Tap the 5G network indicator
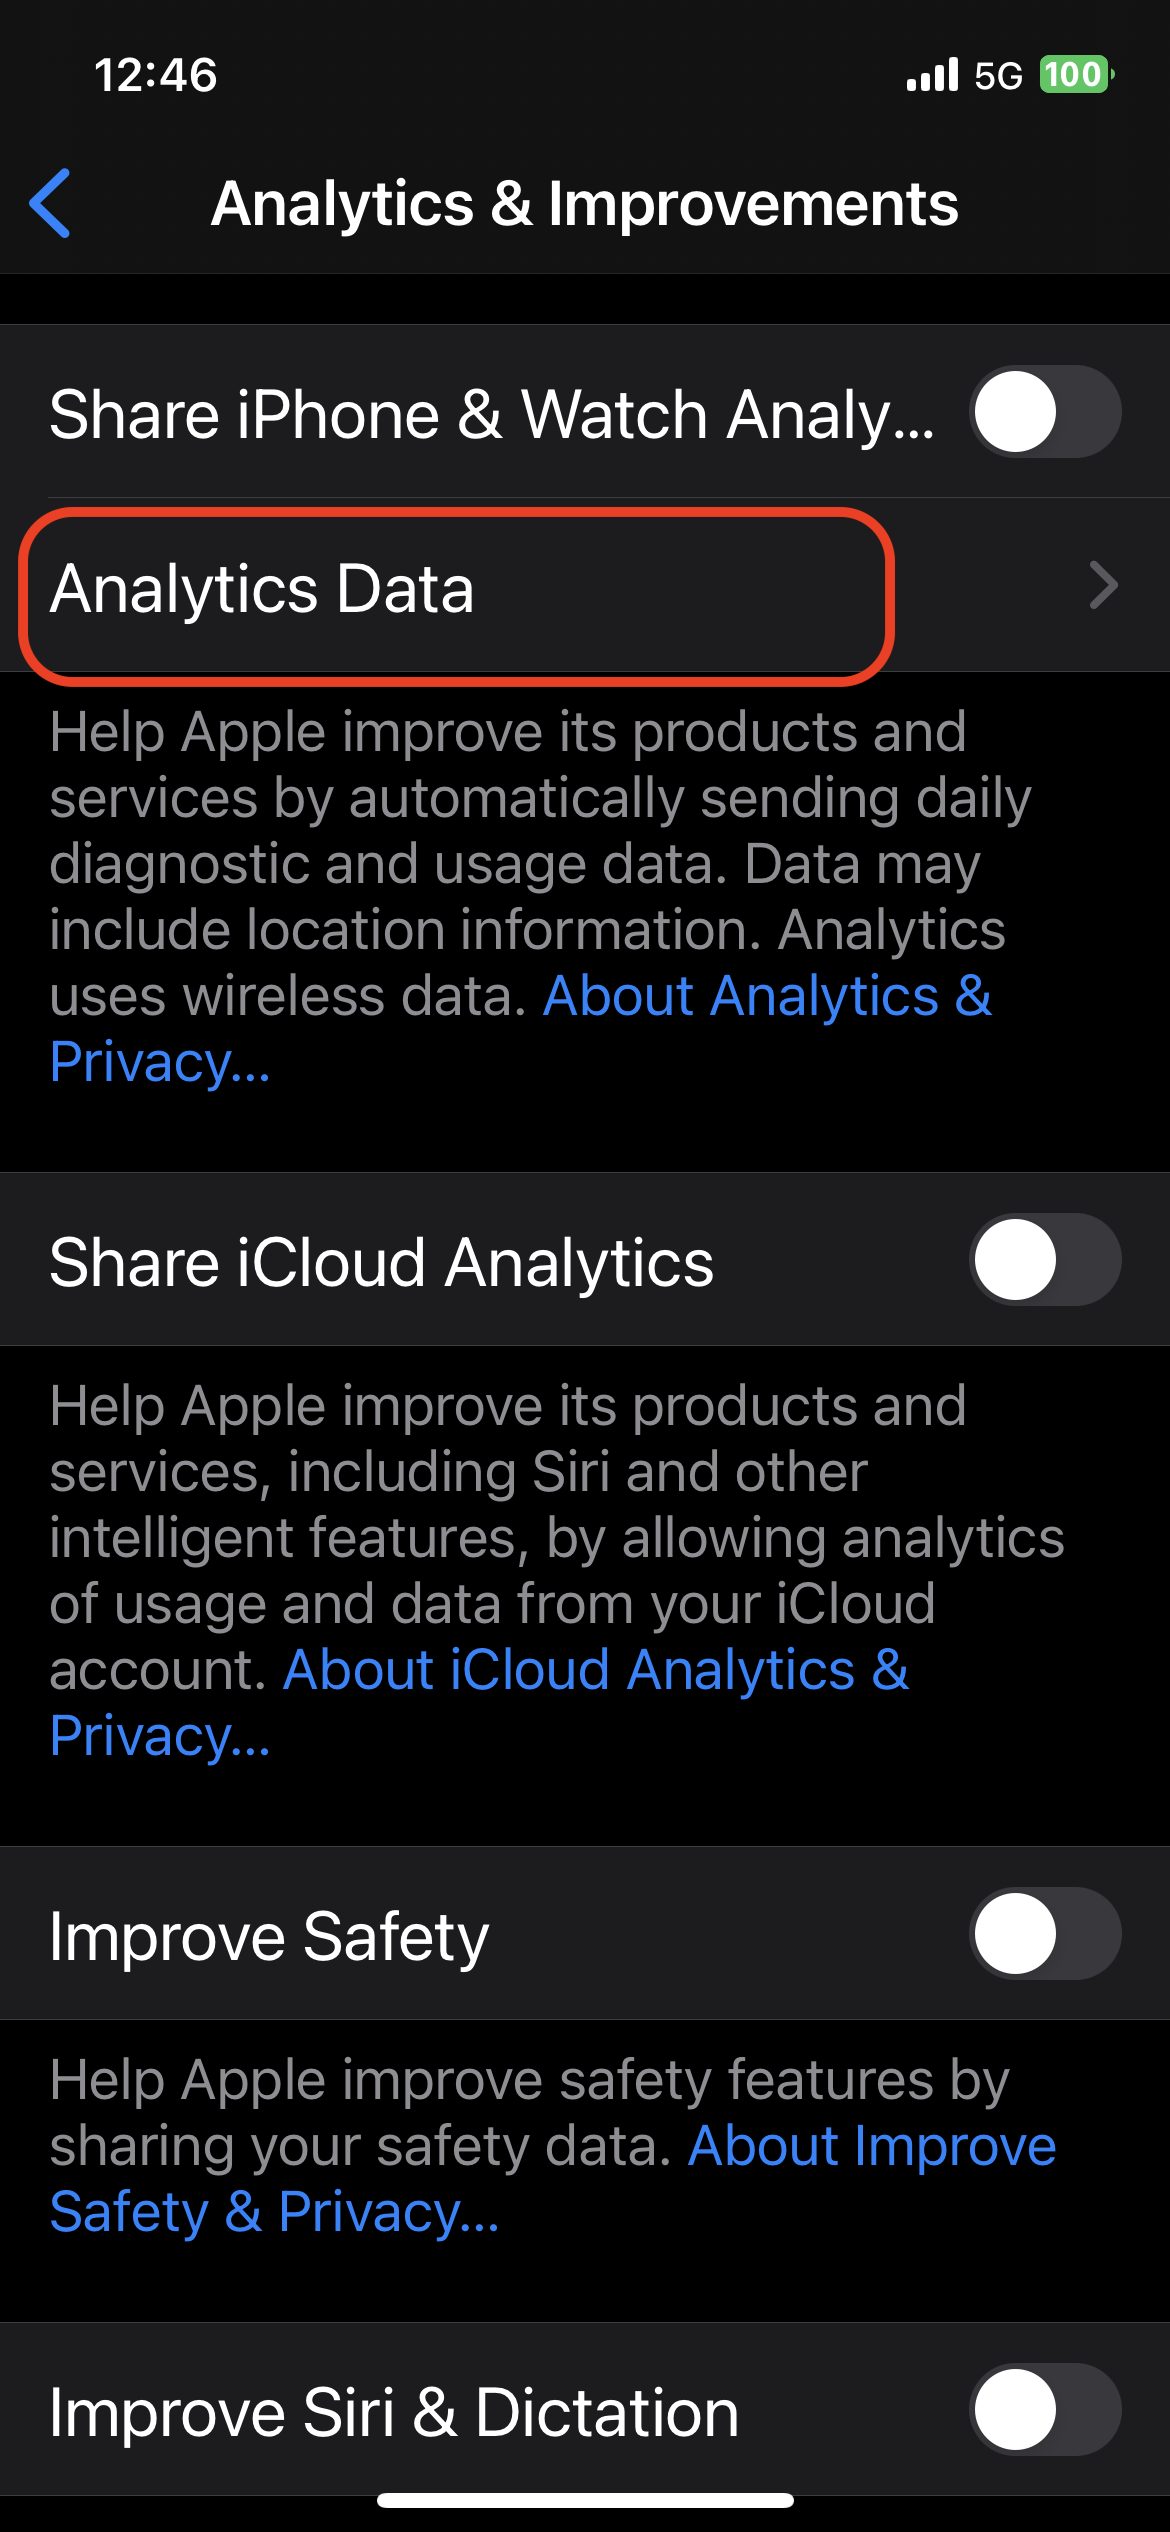Image resolution: width=1170 pixels, height=2532 pixels. [998, 76]
